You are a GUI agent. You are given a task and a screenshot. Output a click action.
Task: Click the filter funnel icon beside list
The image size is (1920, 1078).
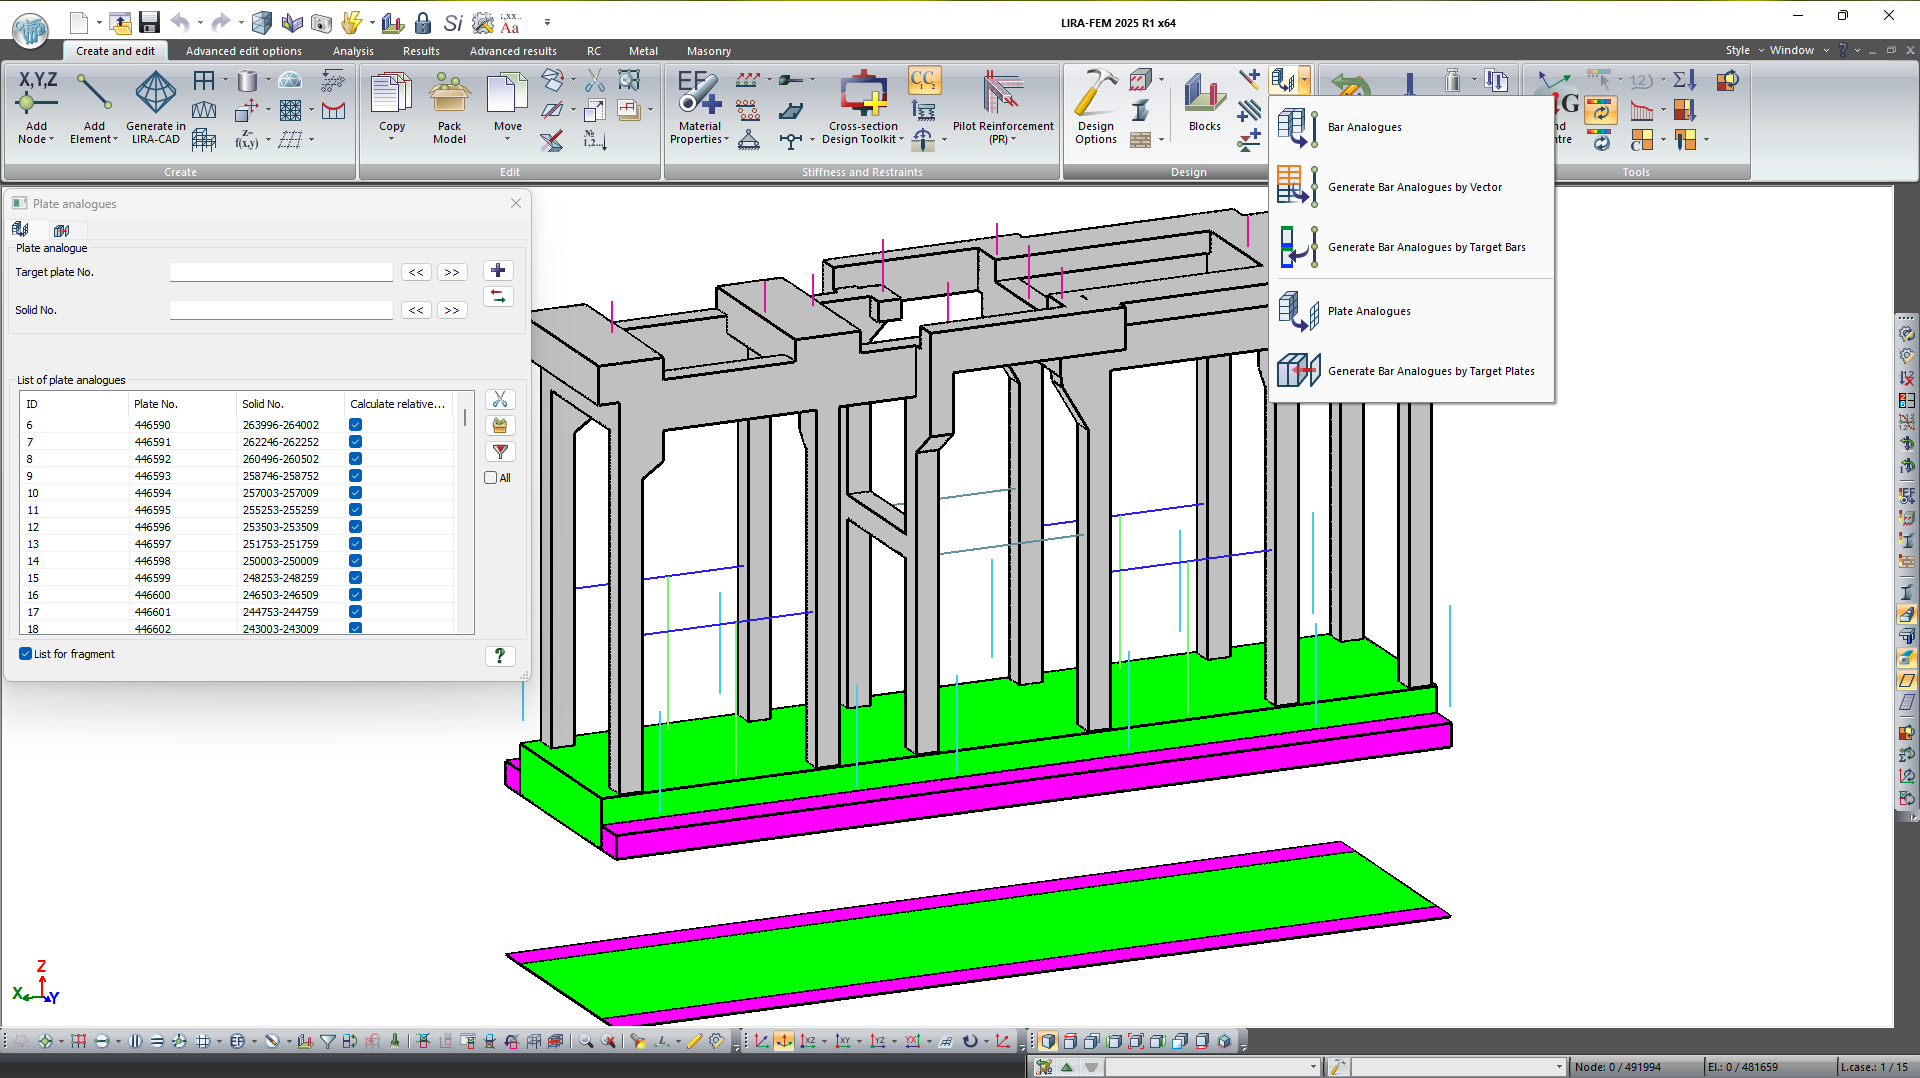[x=500, y=452]
